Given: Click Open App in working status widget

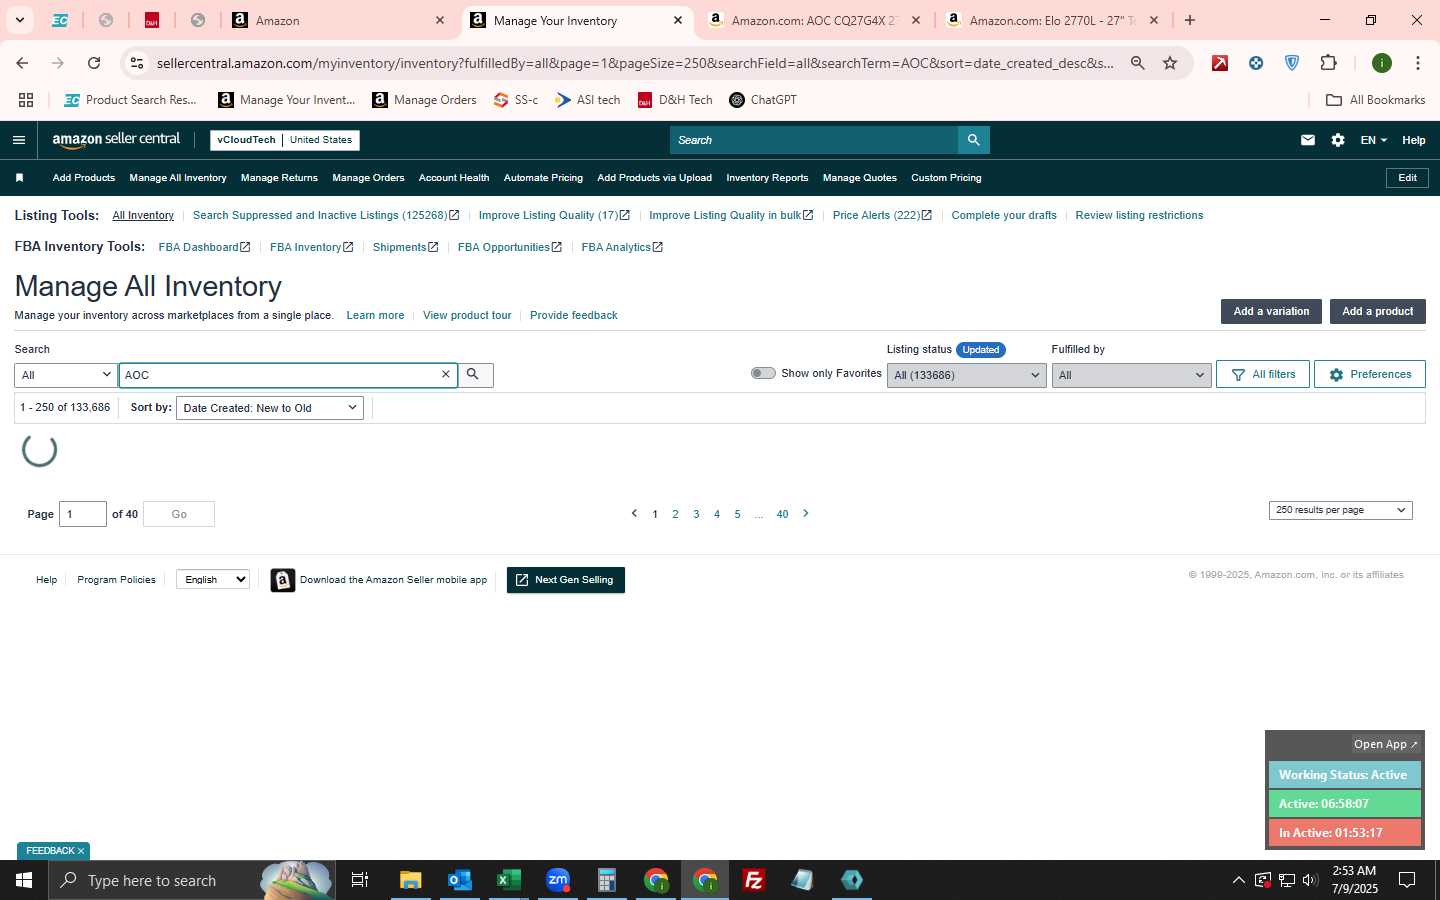Looking at the screenshot, I should [x=1386, y=744].
